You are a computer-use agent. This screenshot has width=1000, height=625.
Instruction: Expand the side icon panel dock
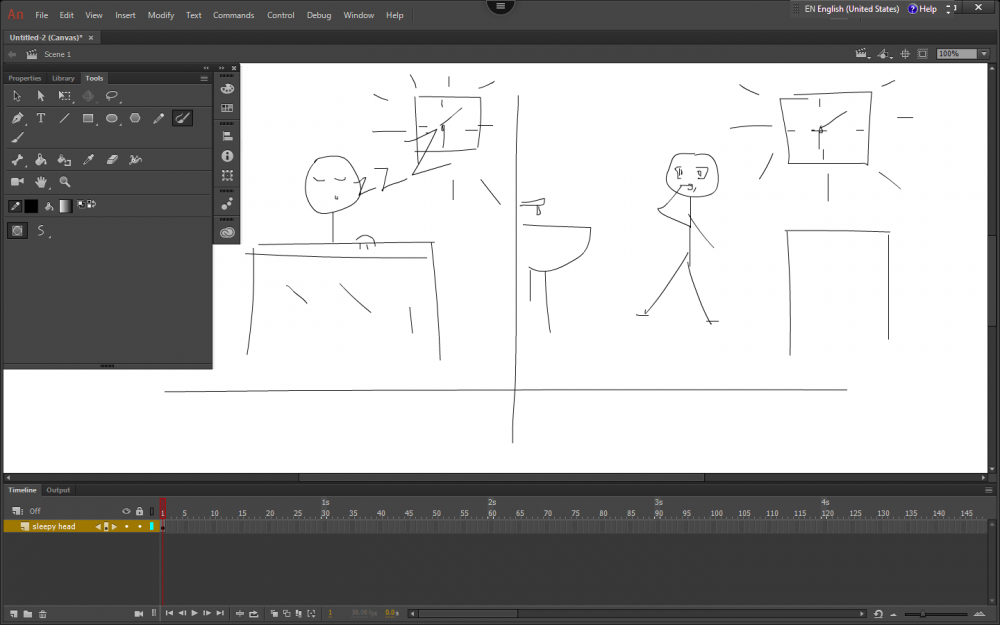coord(221,68)
